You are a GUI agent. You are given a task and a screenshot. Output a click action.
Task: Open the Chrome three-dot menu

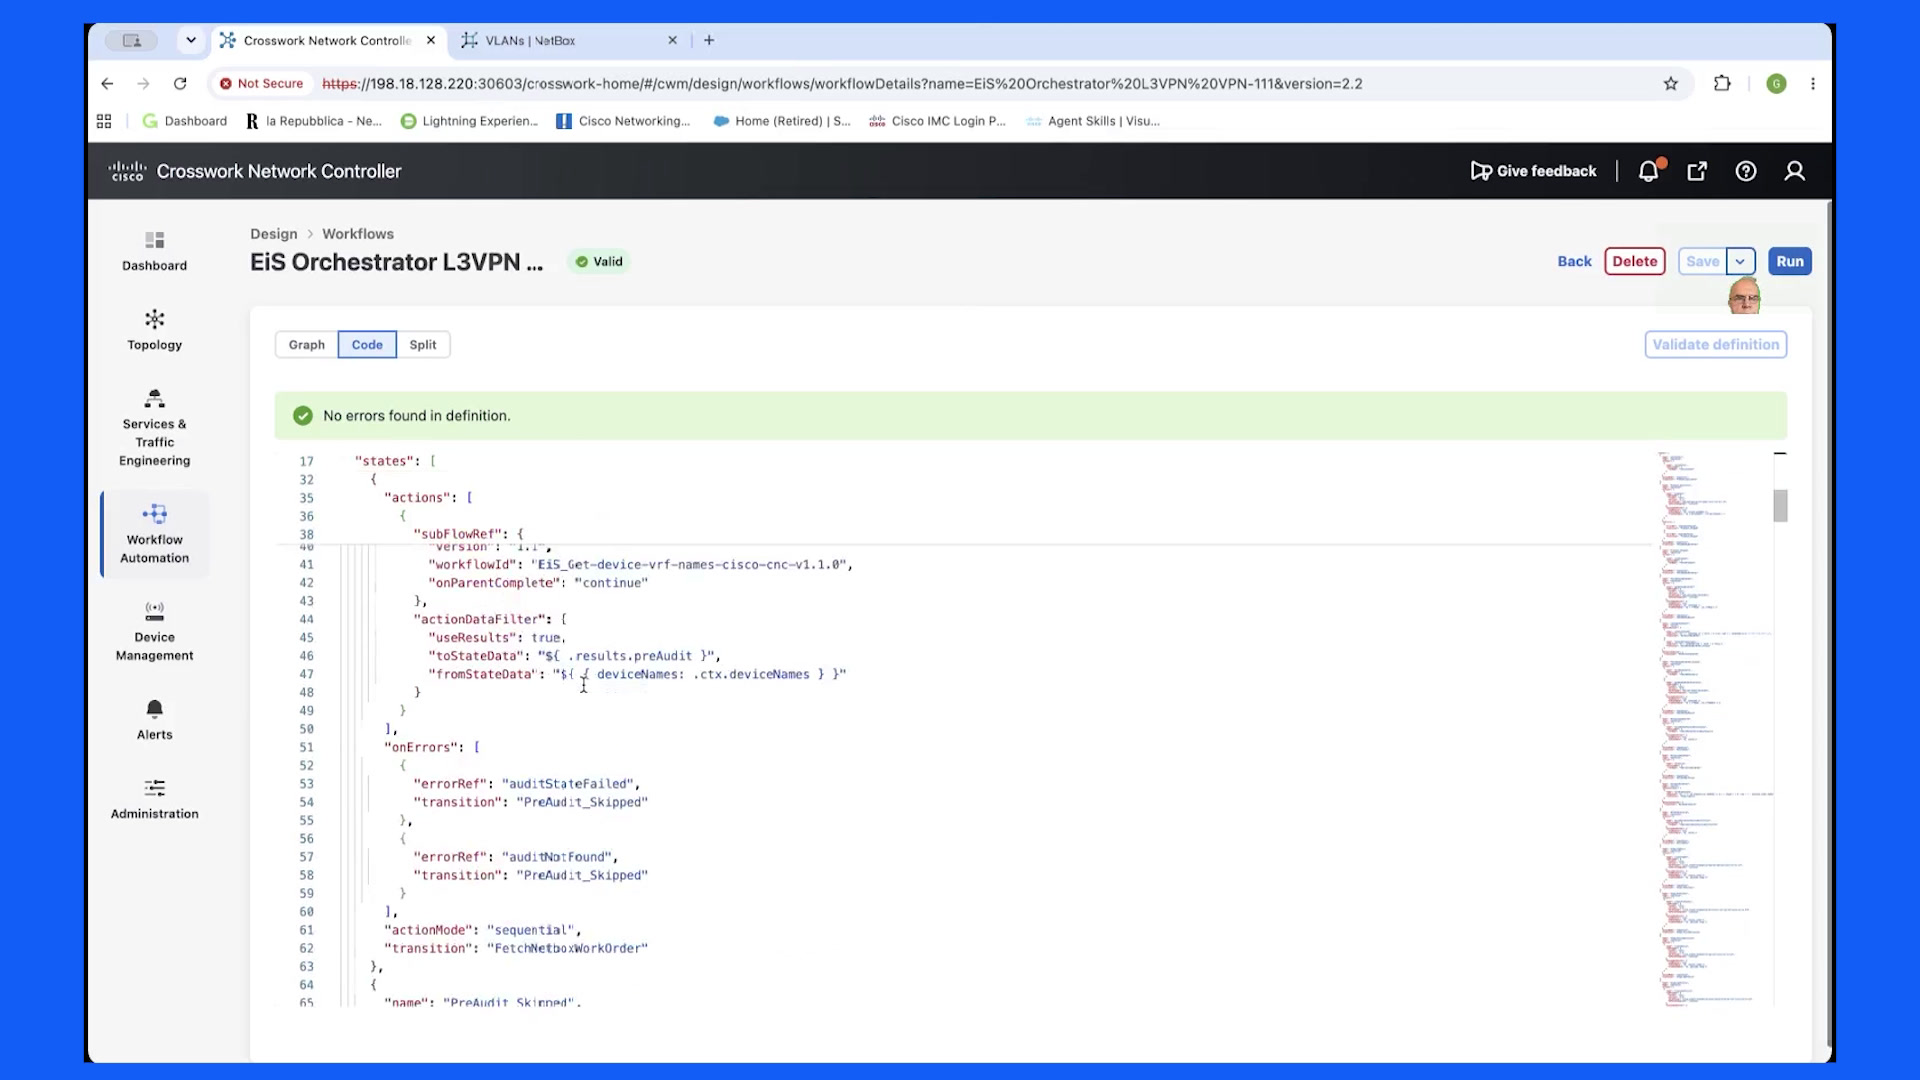[1813, 84]
